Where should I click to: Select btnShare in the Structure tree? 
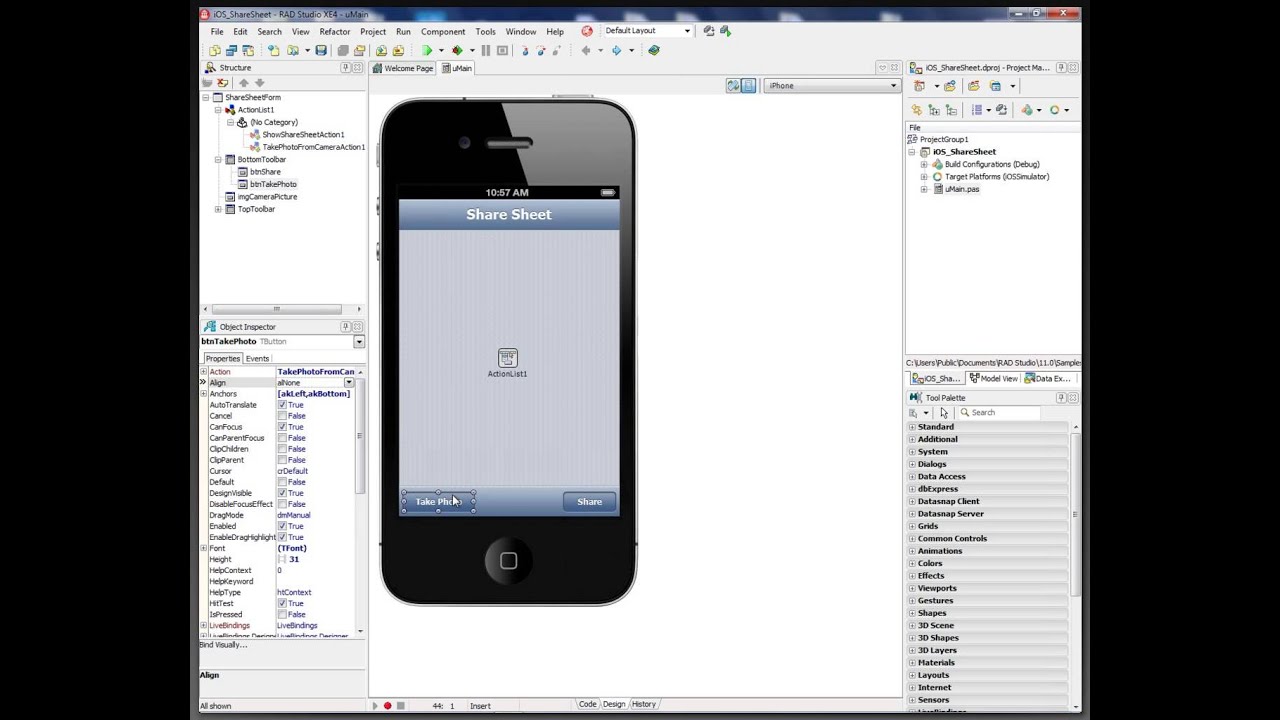click(x=265, y=172)
